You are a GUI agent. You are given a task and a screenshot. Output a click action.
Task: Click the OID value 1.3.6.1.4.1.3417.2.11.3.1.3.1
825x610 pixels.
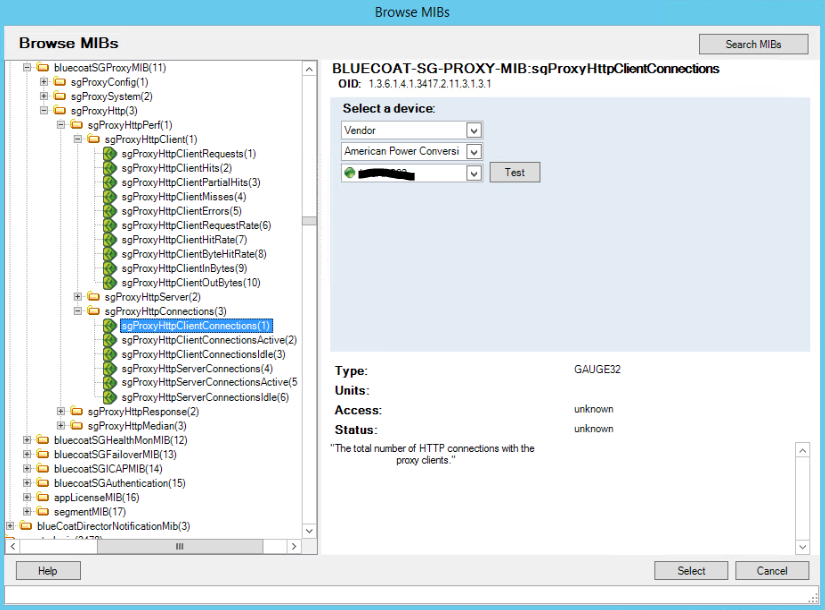430,84
